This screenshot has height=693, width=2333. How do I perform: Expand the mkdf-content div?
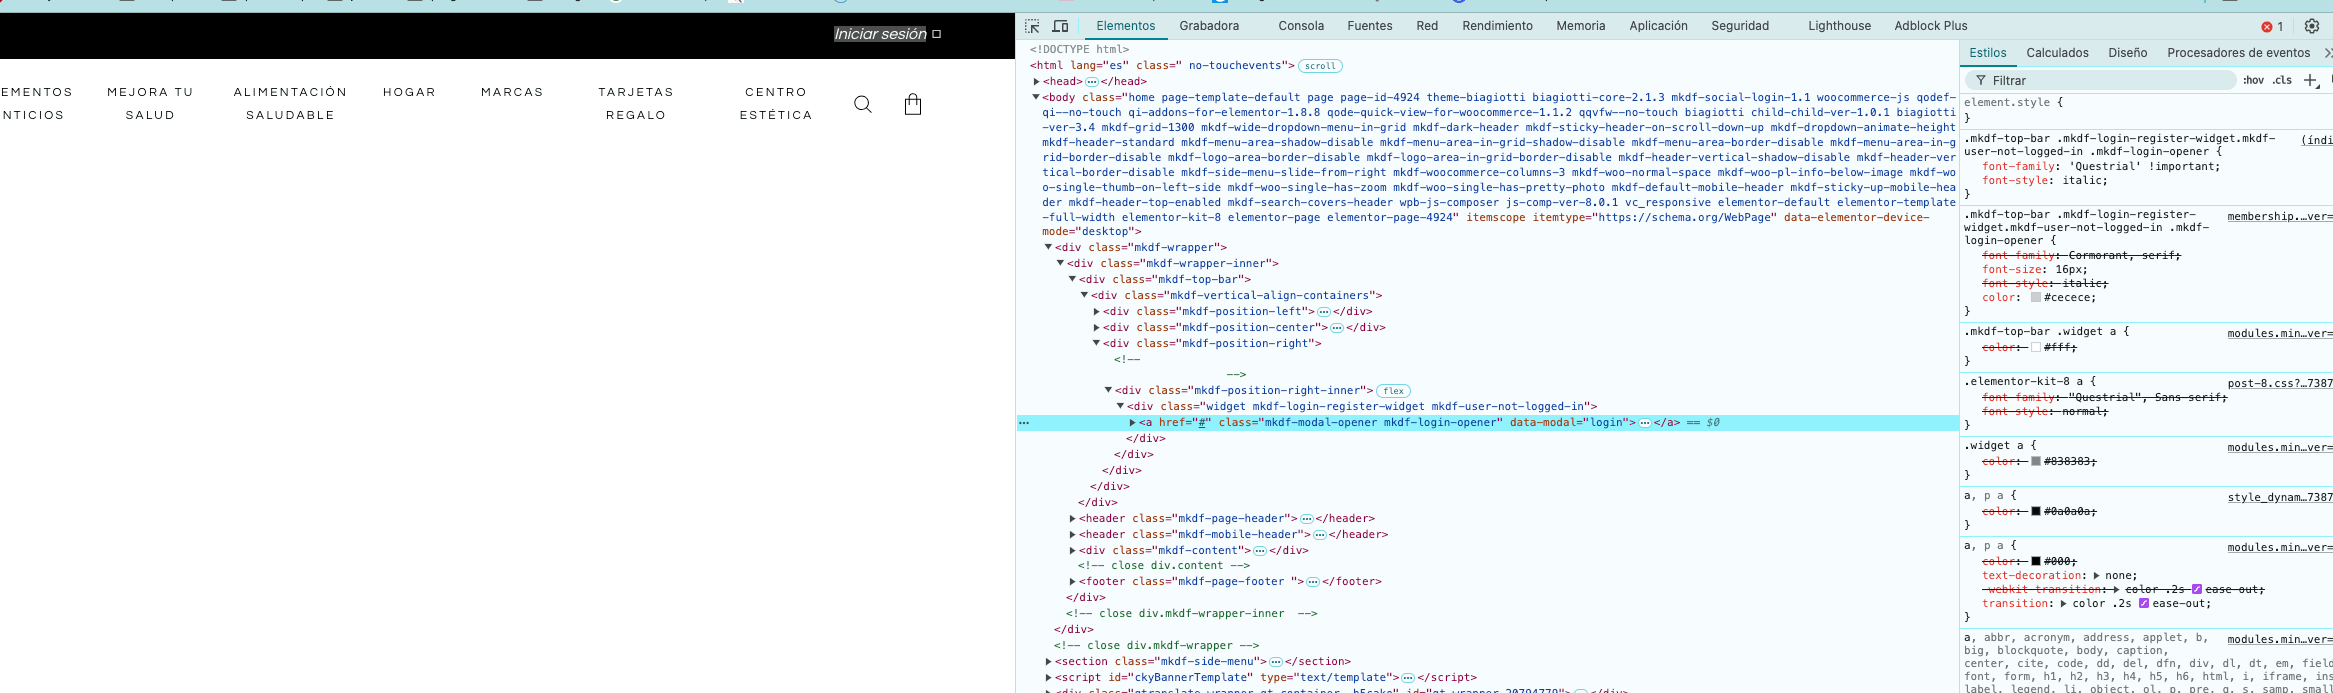(x=1072, y=551)
